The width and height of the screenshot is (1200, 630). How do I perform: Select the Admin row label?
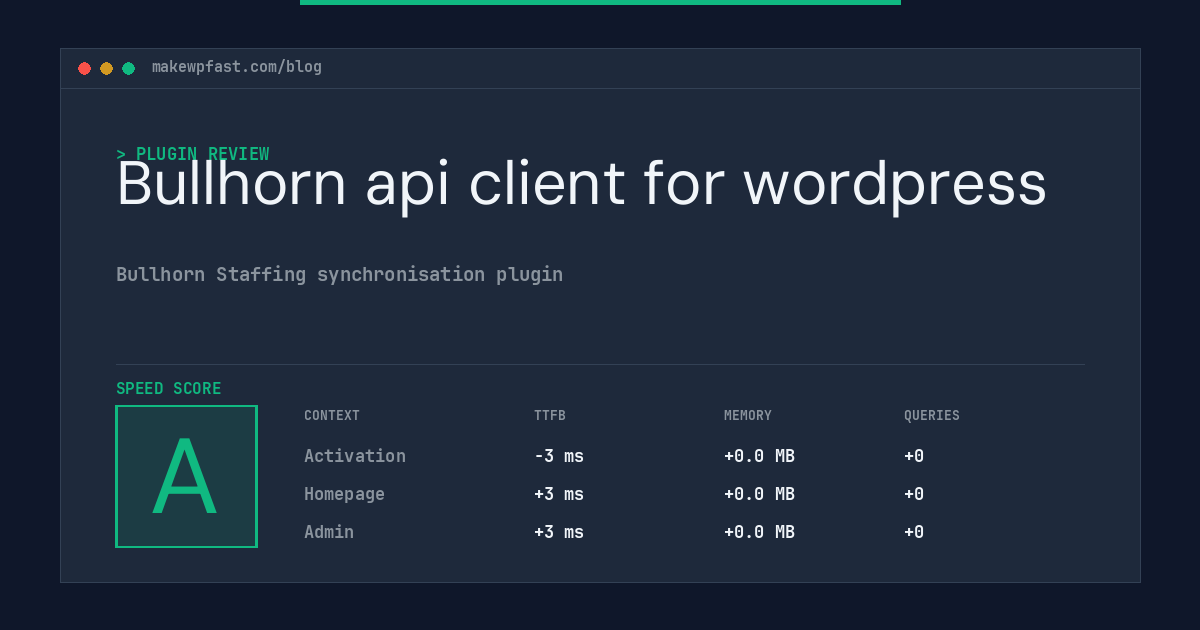pos(329,532)
